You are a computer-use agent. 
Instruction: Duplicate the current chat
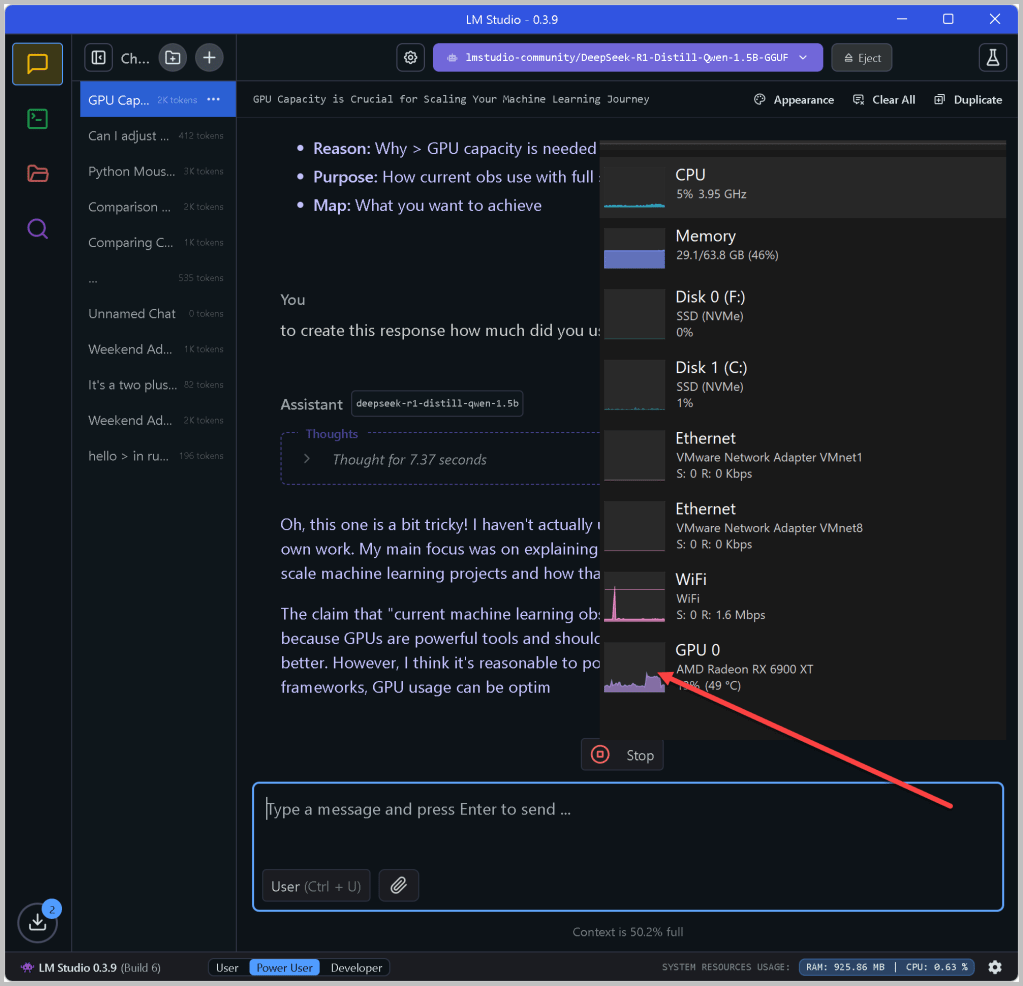(968, 100)
